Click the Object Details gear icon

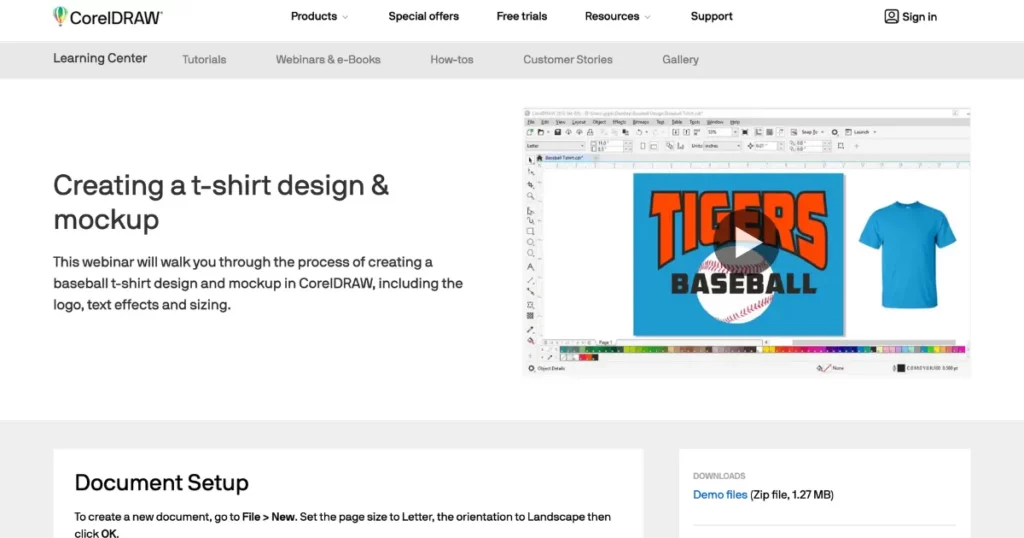point(531,368)
